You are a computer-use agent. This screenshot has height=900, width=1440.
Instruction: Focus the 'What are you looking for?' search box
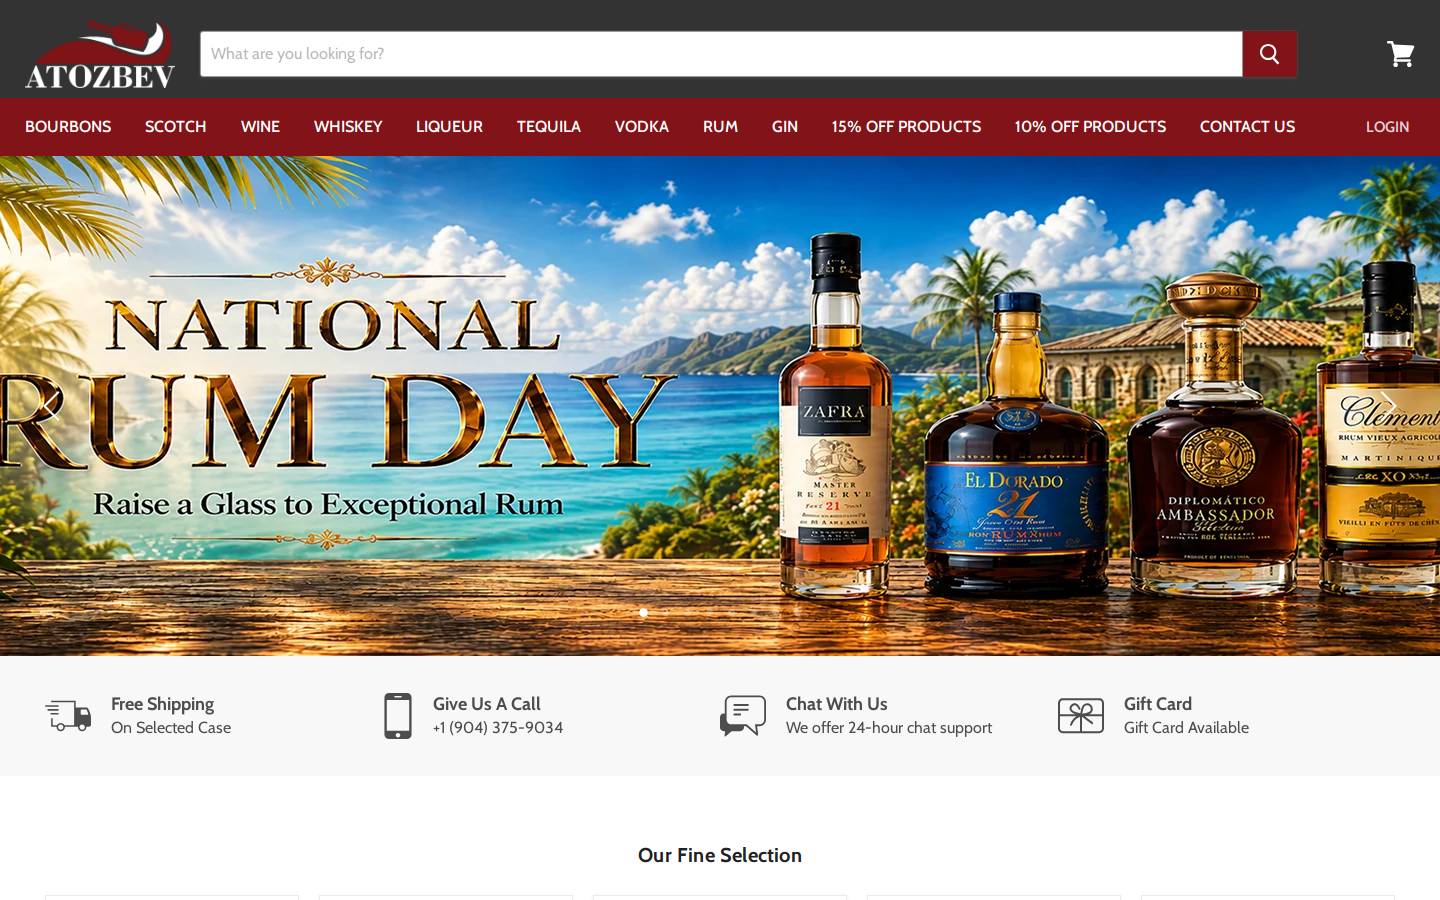(x=721, y=54)
